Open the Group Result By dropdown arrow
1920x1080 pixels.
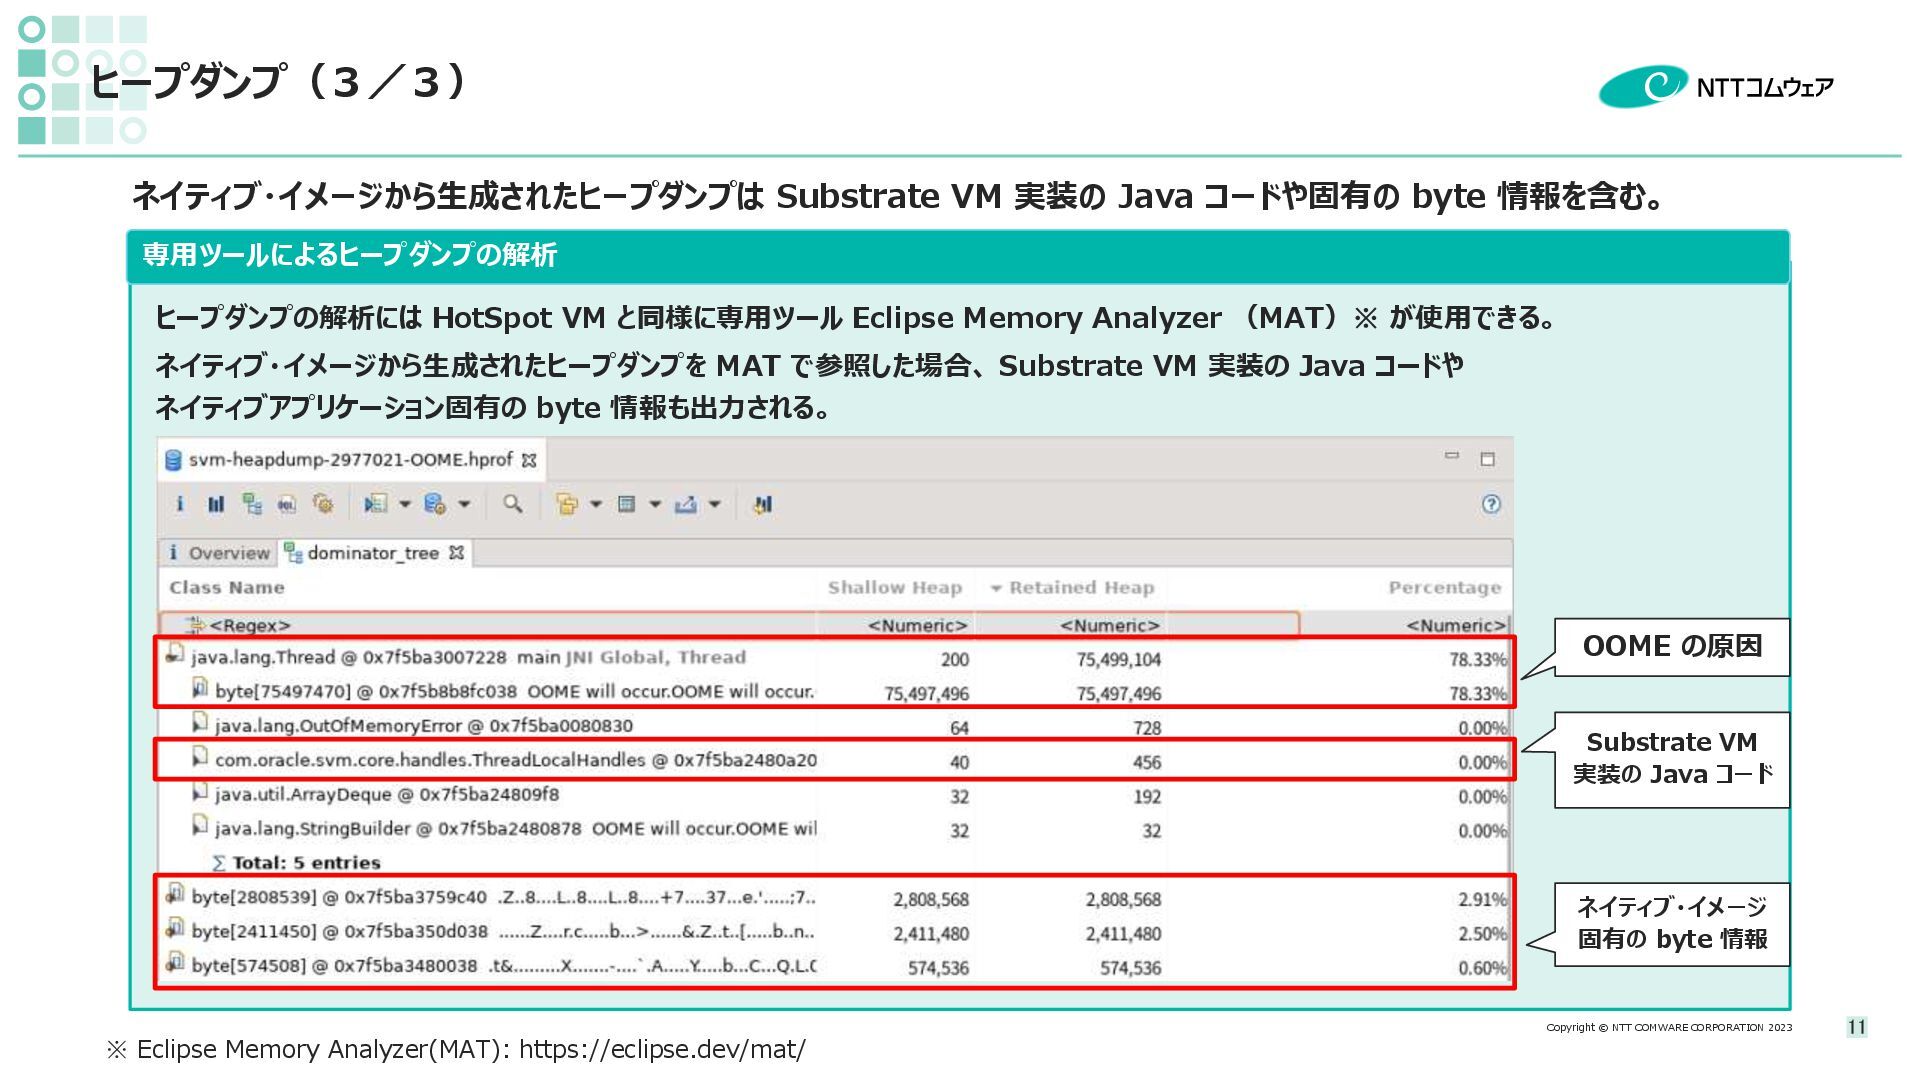[596, 504]
